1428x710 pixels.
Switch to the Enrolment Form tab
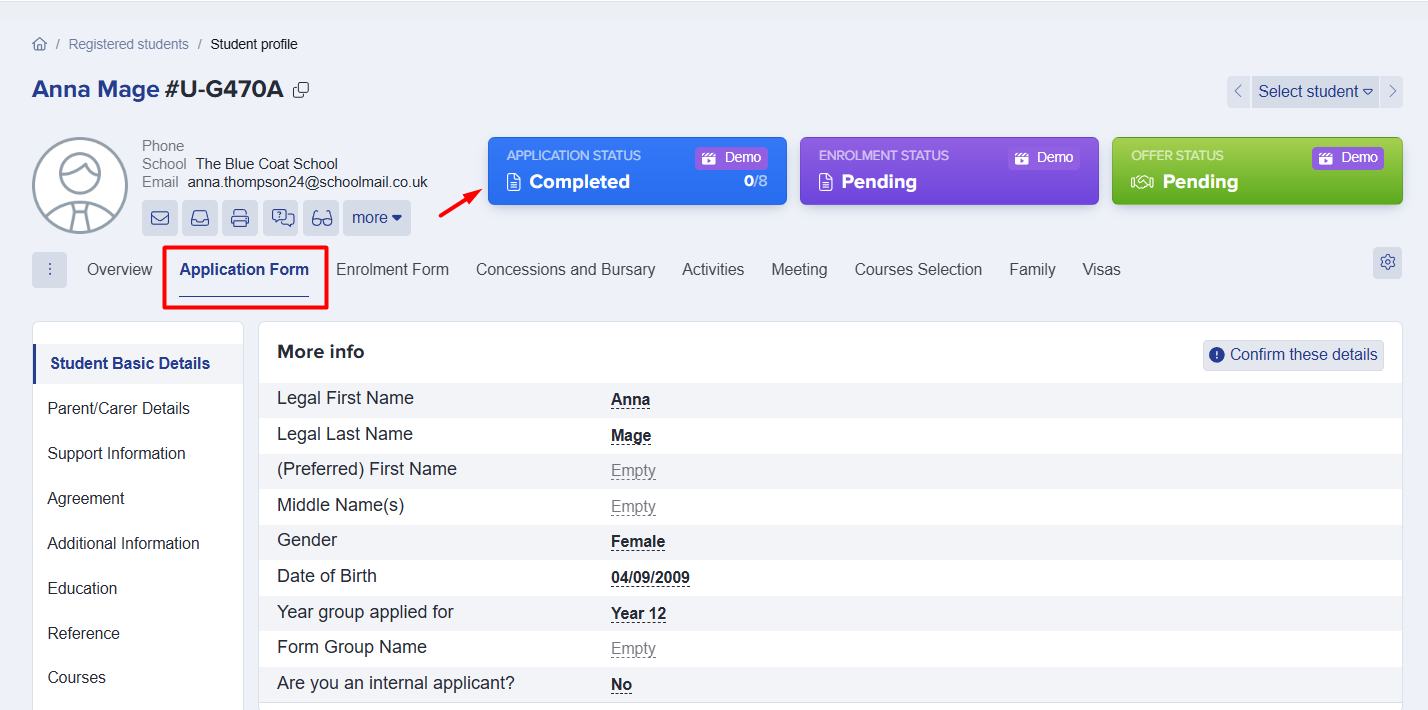[392, 270]
